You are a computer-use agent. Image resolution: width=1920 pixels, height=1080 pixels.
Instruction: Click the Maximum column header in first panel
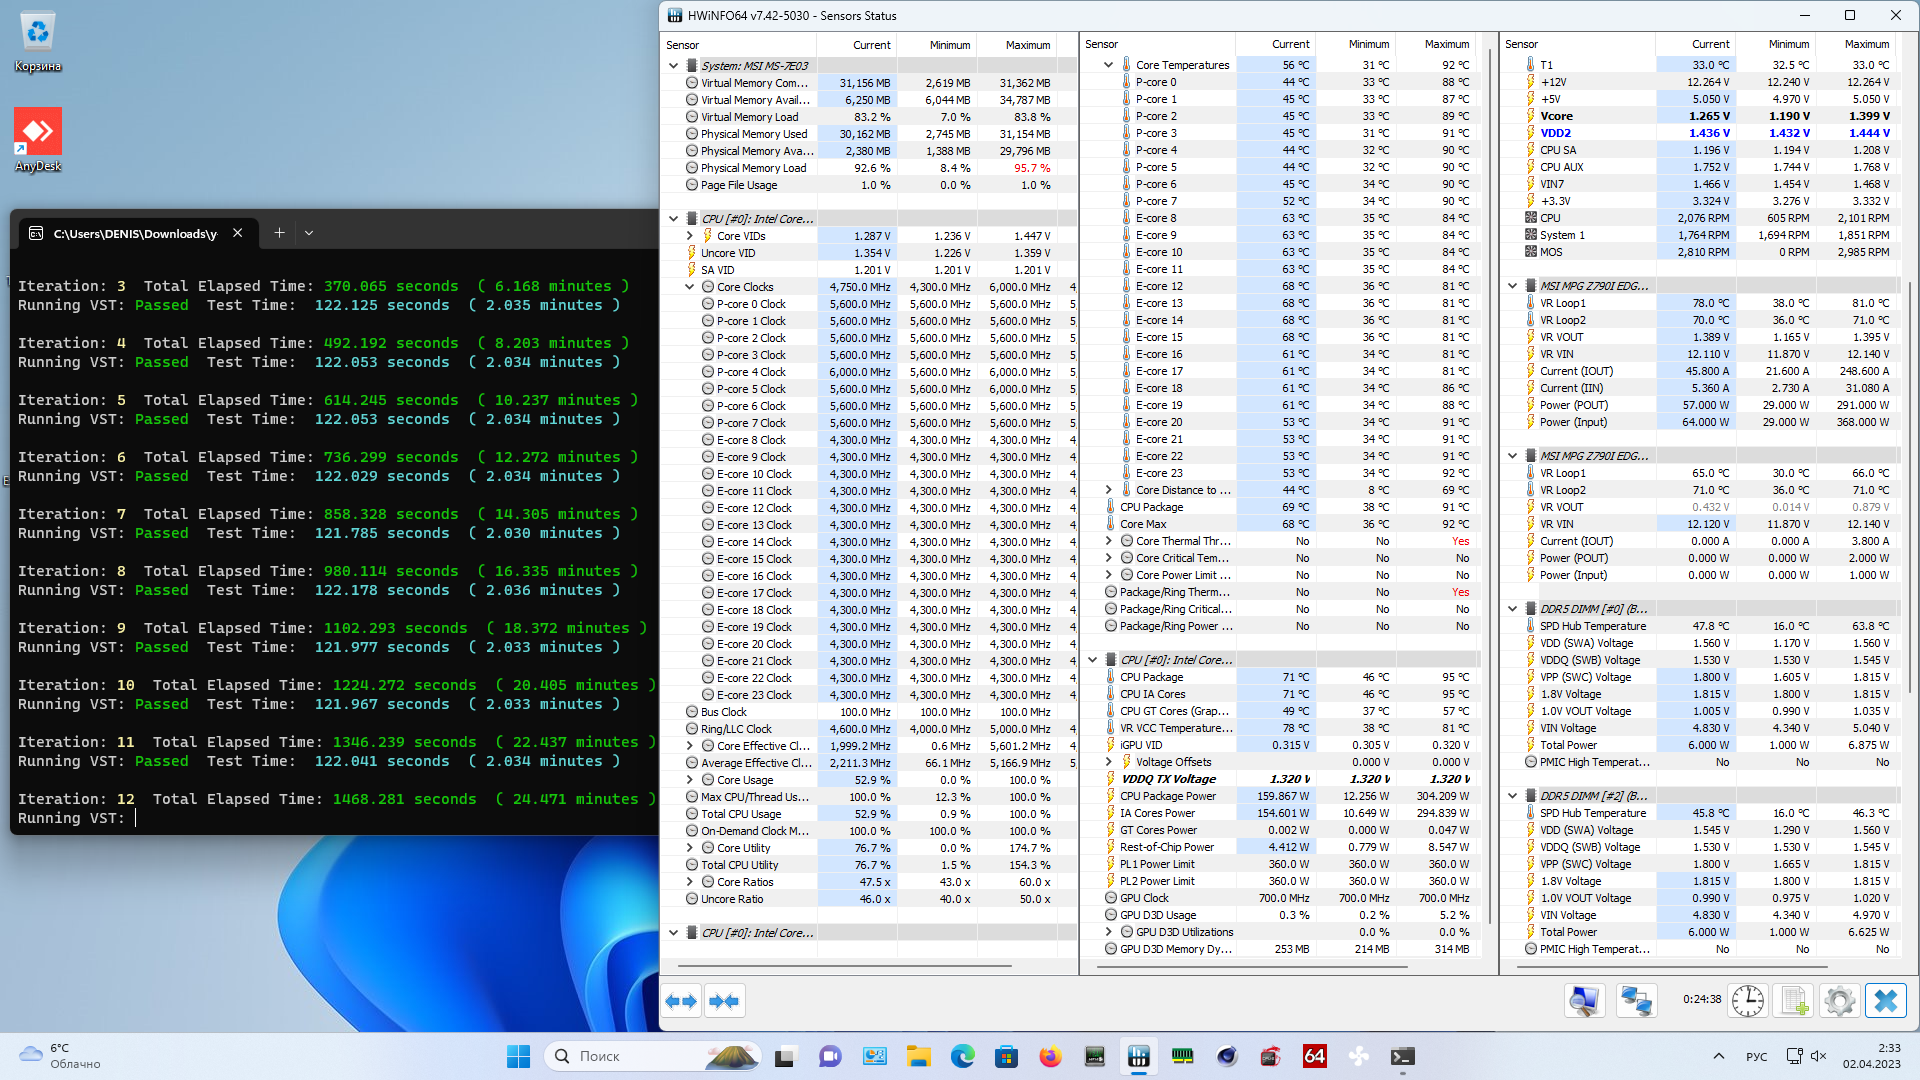(x=1027, y=45)
